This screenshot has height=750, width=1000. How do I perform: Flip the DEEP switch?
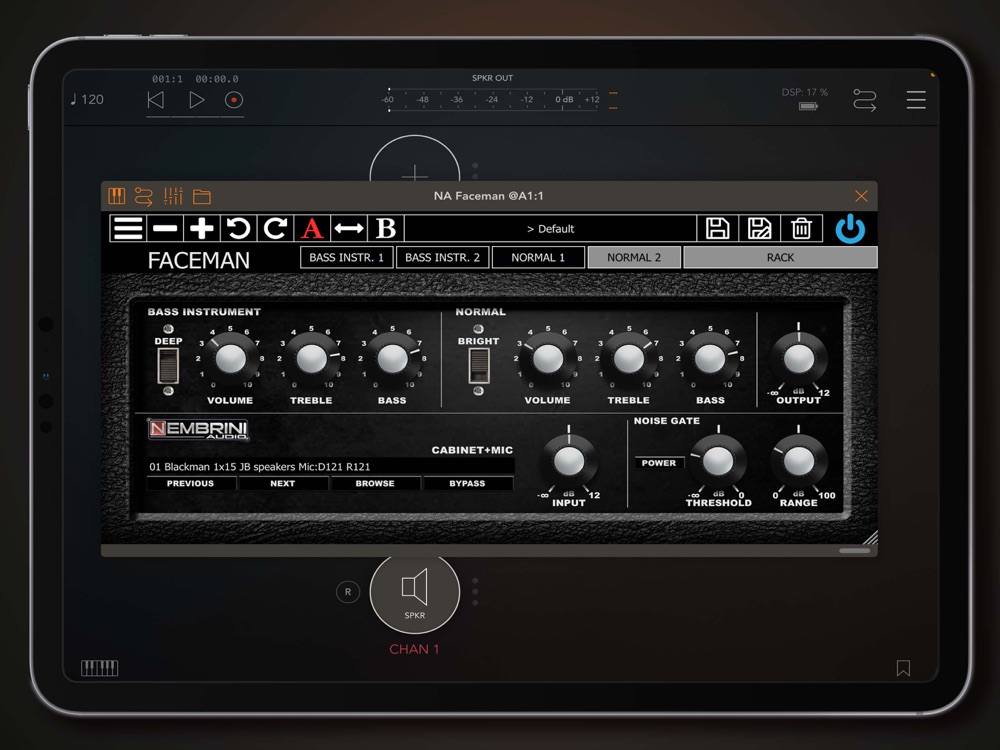pos(168,366)
